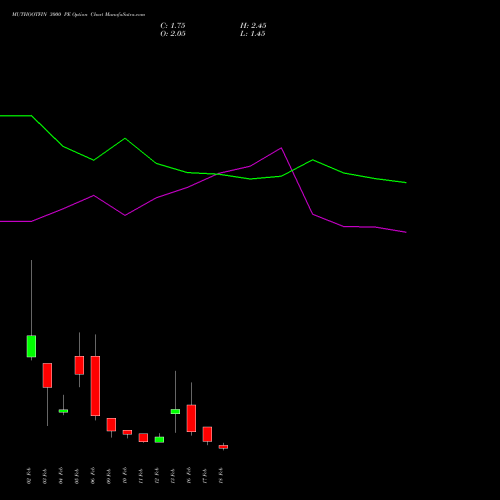Click the 02 Feb date label
This screenshot has width=500, height=500.
click(29, 476)
